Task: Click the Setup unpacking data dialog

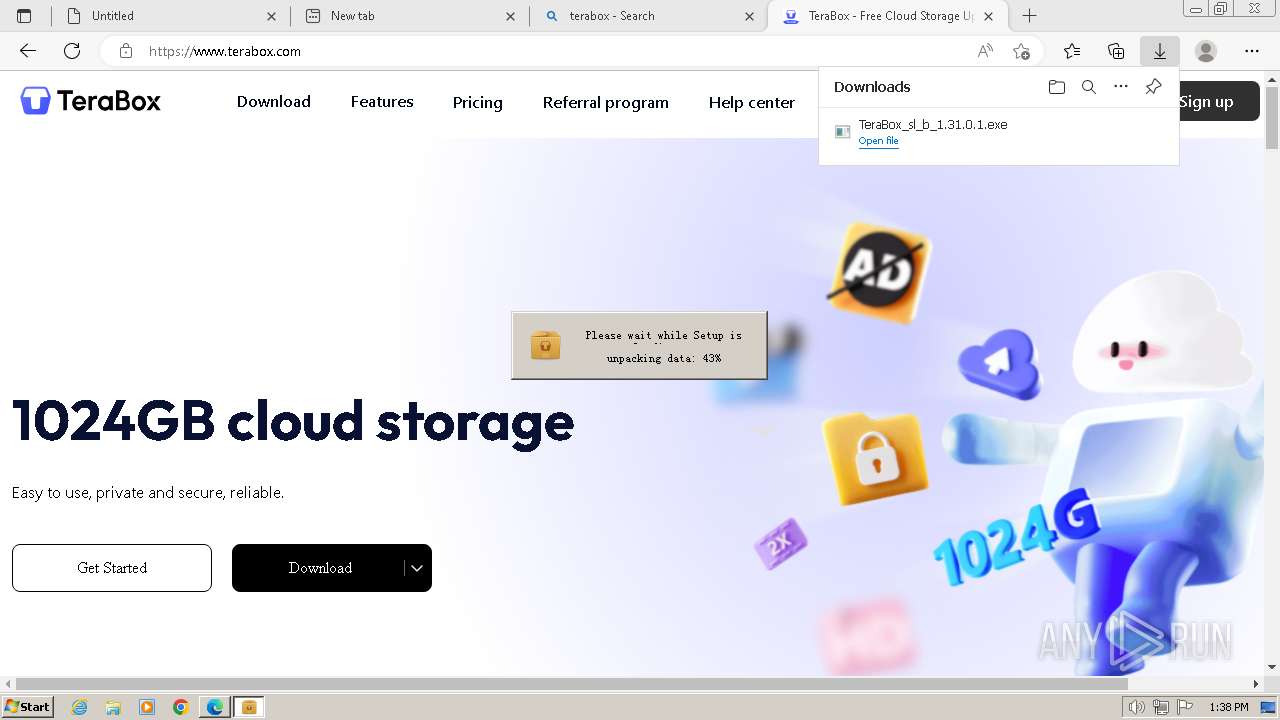Action: click(639, 346)
